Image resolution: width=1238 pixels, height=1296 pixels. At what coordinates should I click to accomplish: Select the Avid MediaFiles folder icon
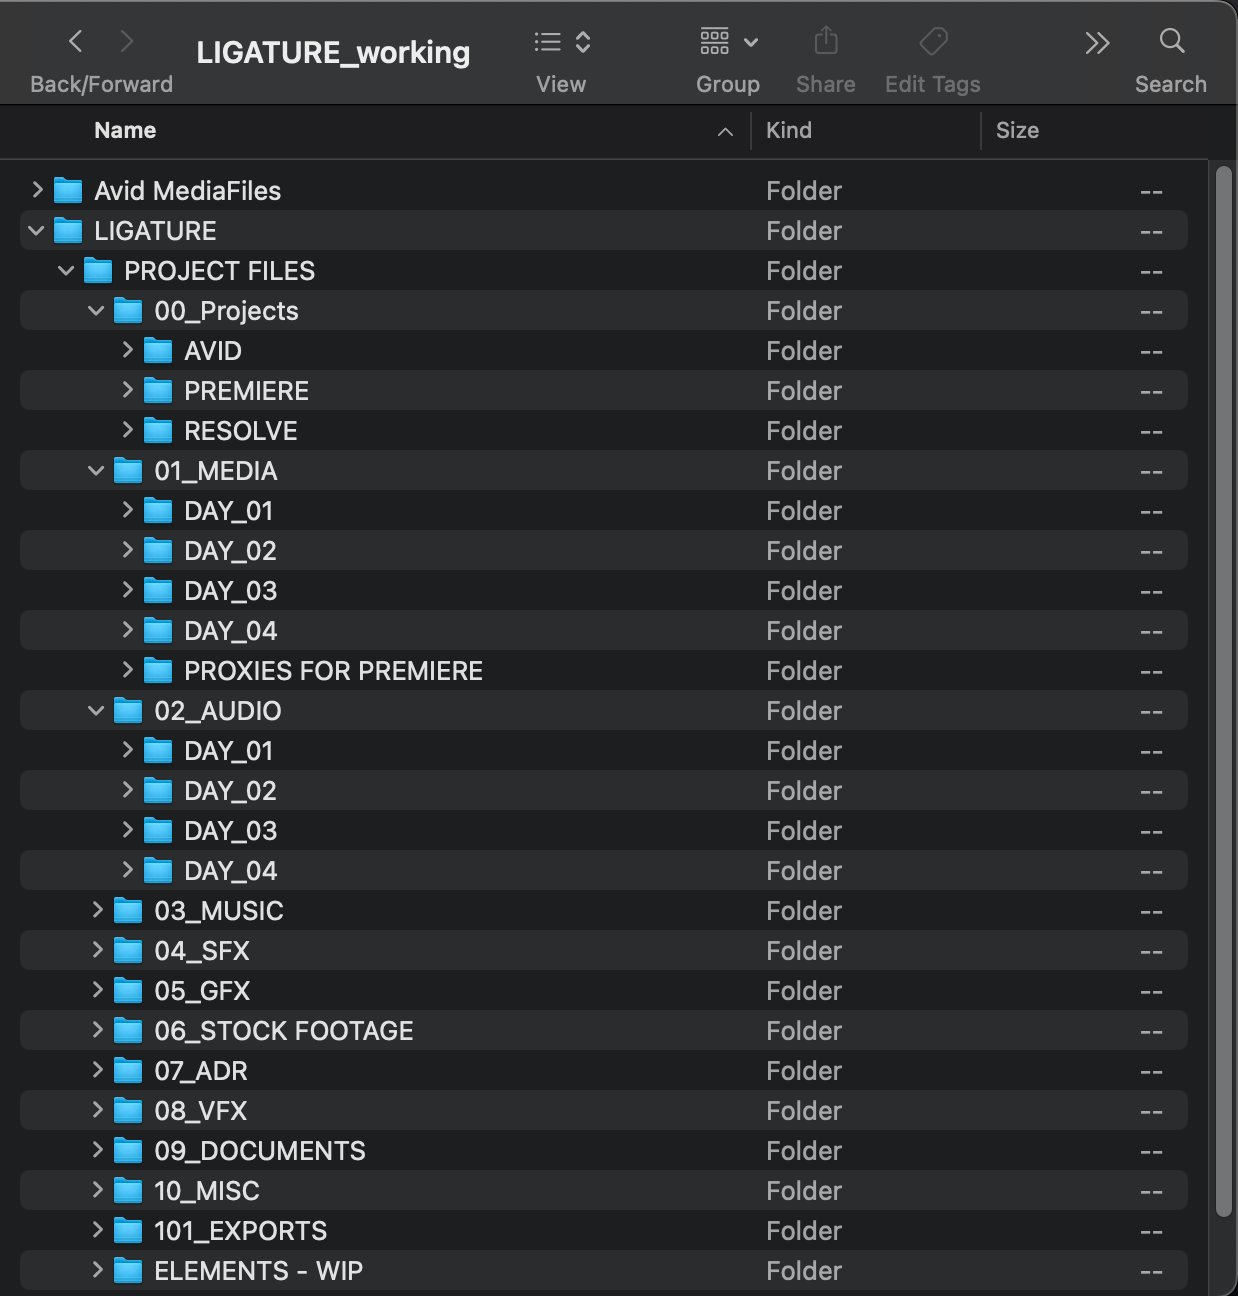[x=68, y=190]
